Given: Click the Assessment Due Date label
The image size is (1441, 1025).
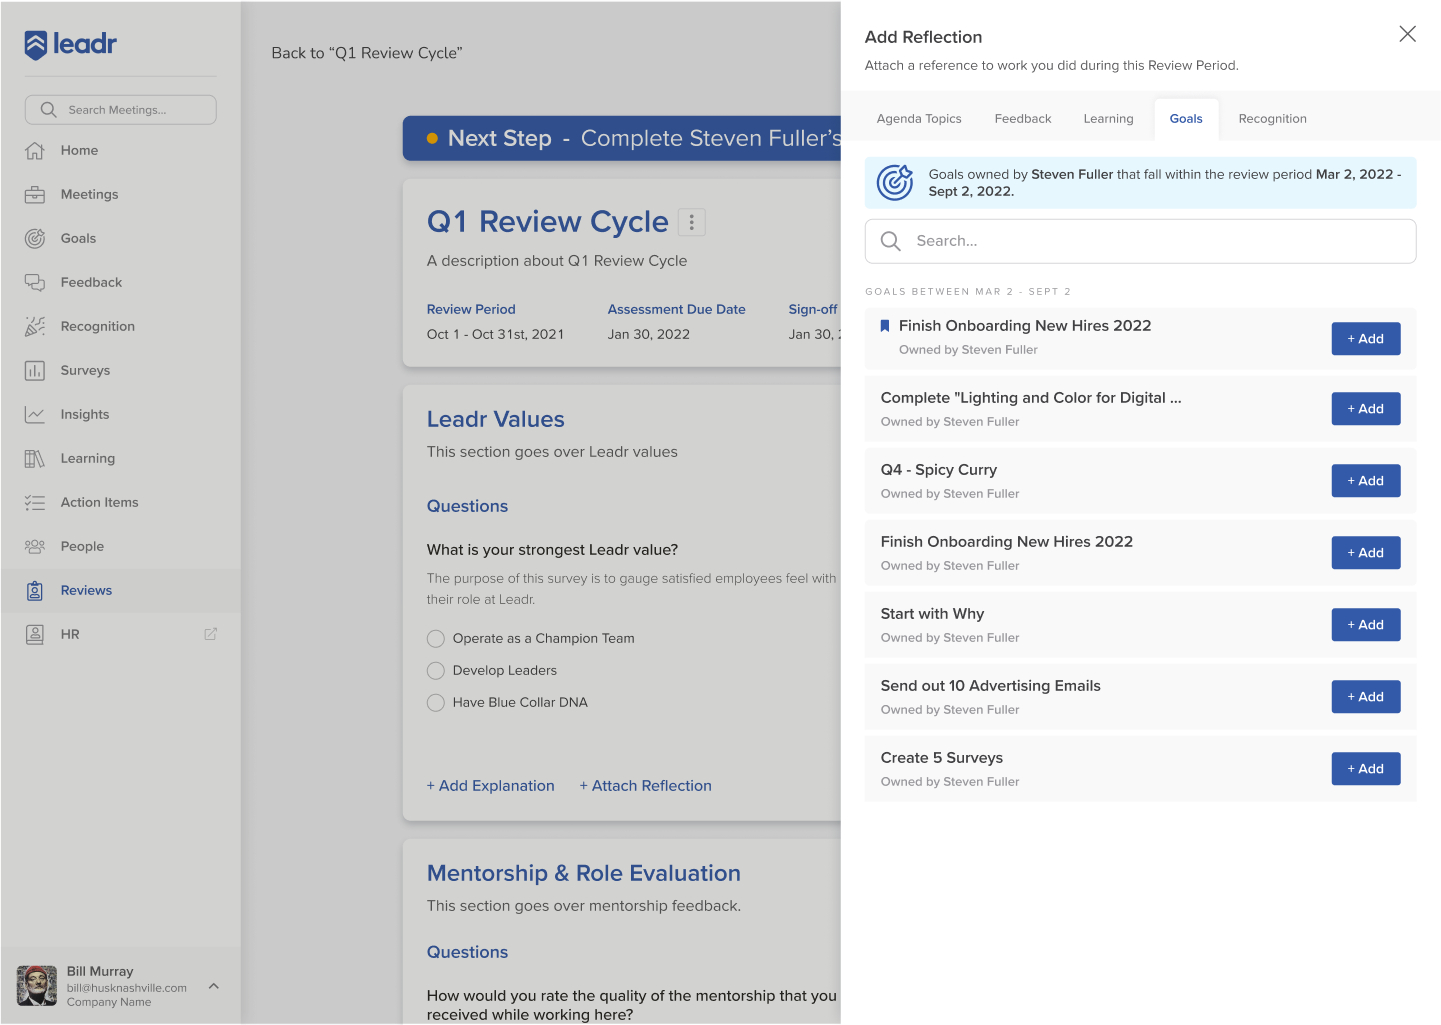Looking at the screenshot, I should (677, 310).
